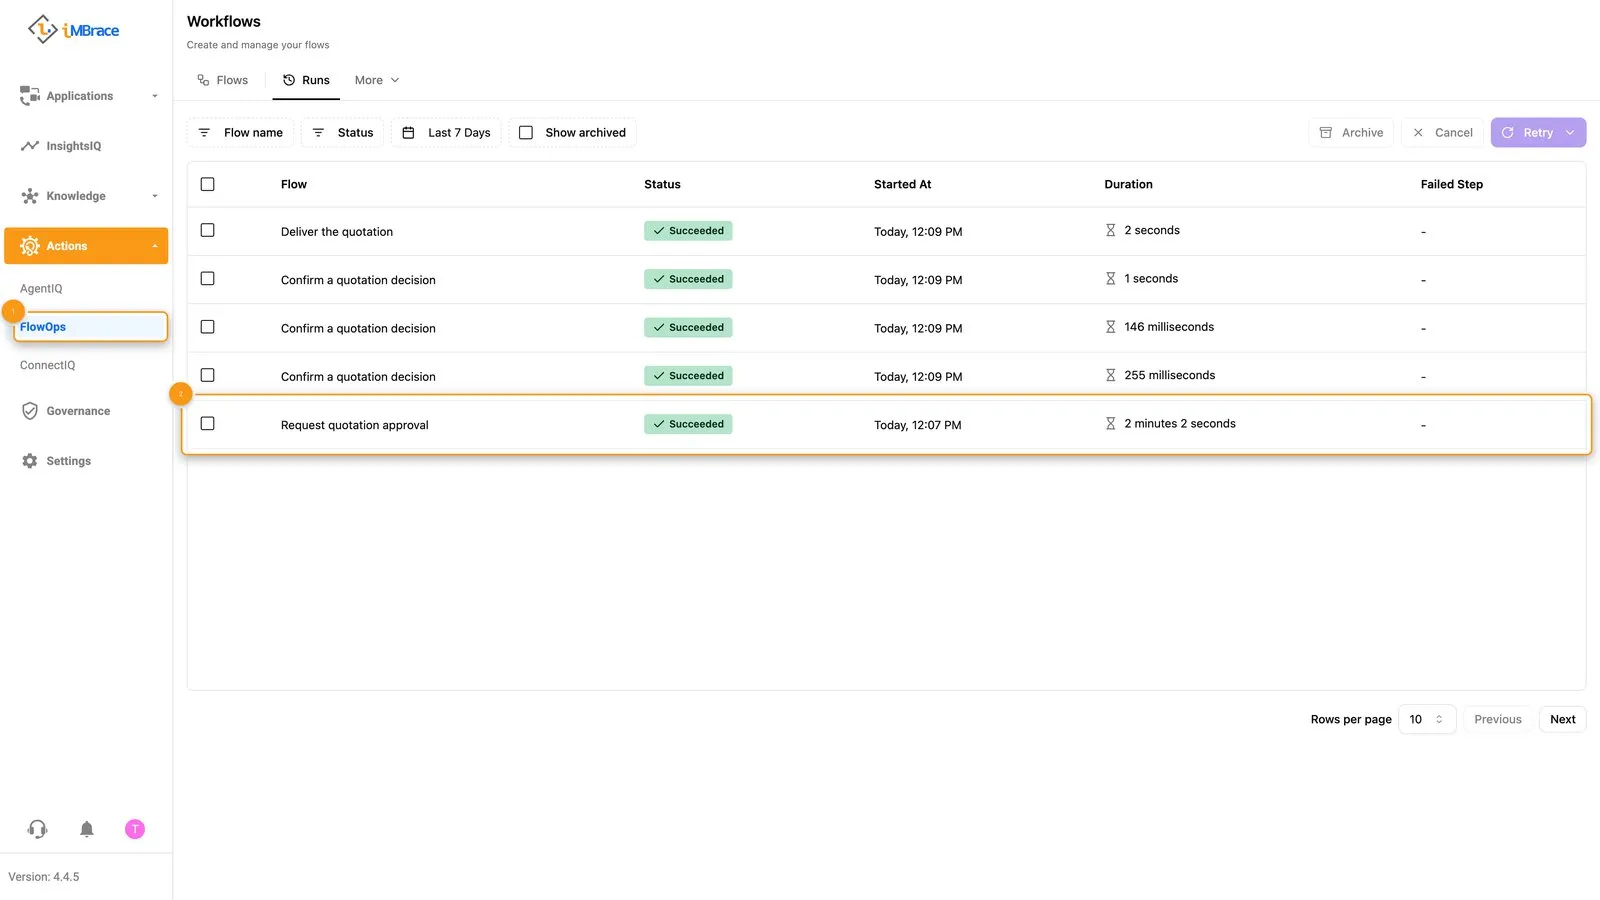Open InsightsIQ from sidebar

point(73,146)
